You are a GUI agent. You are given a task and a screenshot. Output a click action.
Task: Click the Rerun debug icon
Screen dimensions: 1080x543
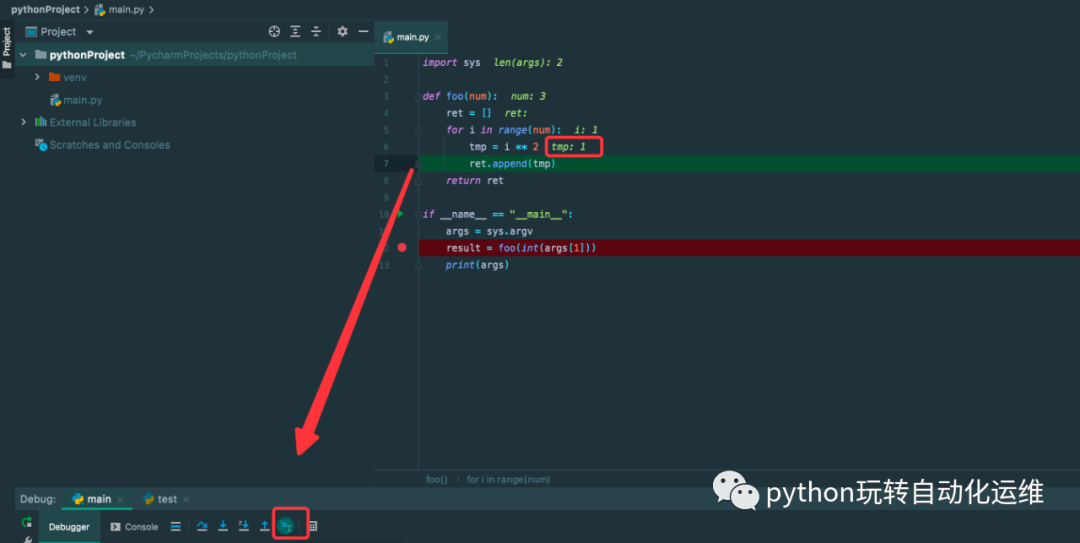click(27, 522)
